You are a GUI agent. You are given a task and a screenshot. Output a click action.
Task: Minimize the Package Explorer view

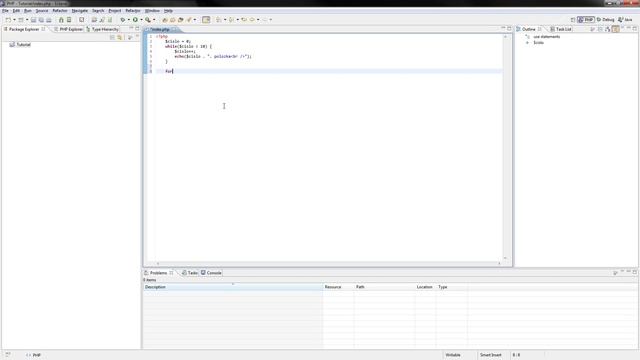[131, 28]
